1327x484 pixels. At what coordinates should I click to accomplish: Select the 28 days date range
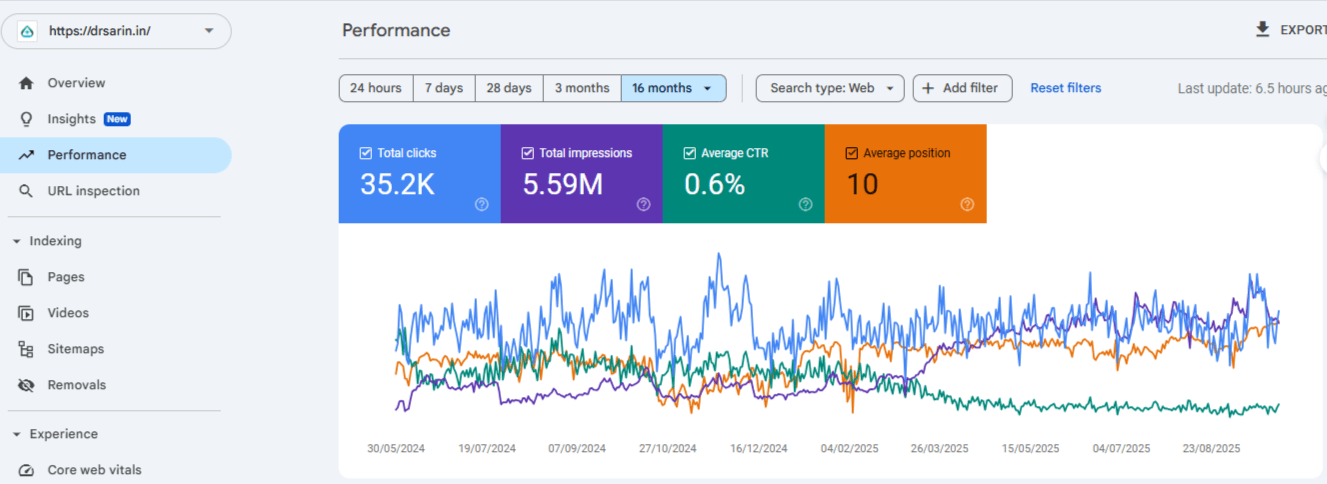509,88
